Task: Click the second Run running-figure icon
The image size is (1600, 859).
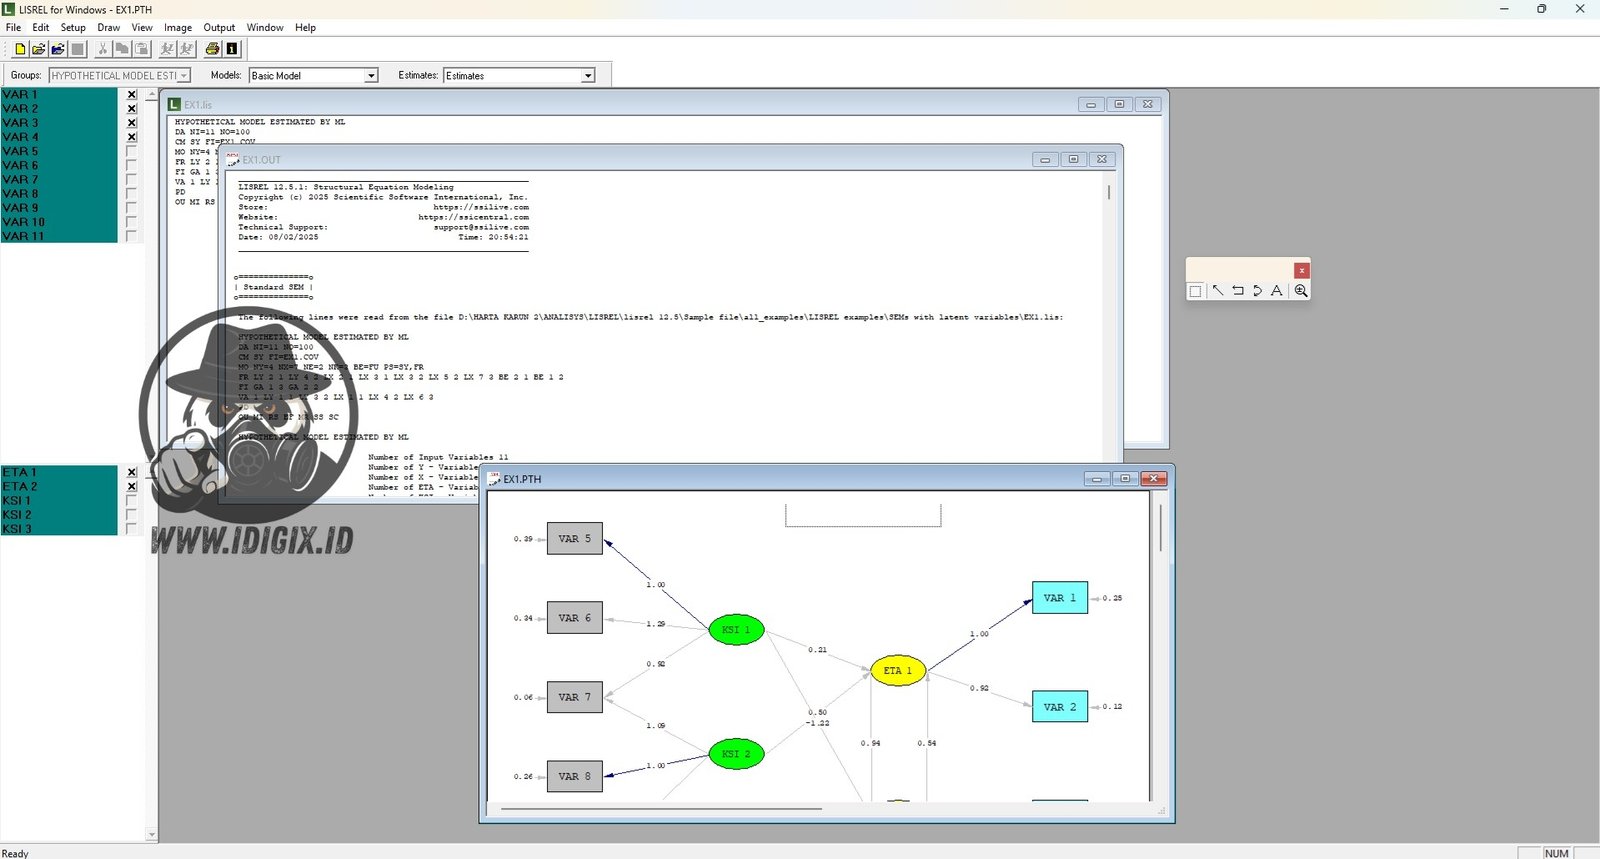Action: click(x=186, y=49)
